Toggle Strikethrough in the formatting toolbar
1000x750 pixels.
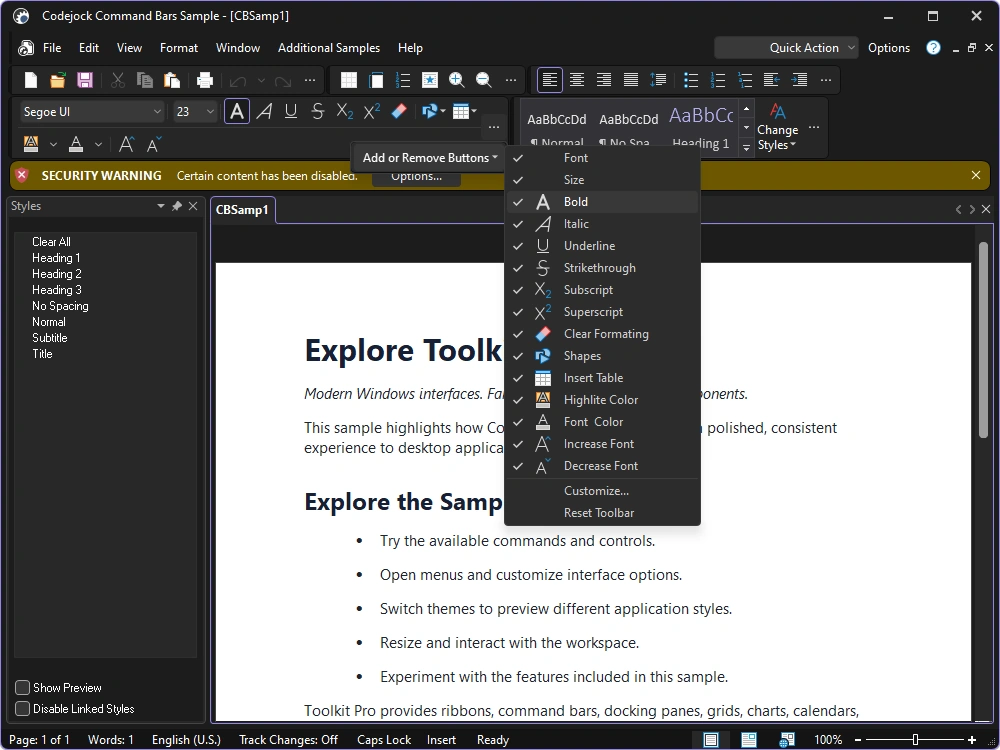click(x=318, y=112)
